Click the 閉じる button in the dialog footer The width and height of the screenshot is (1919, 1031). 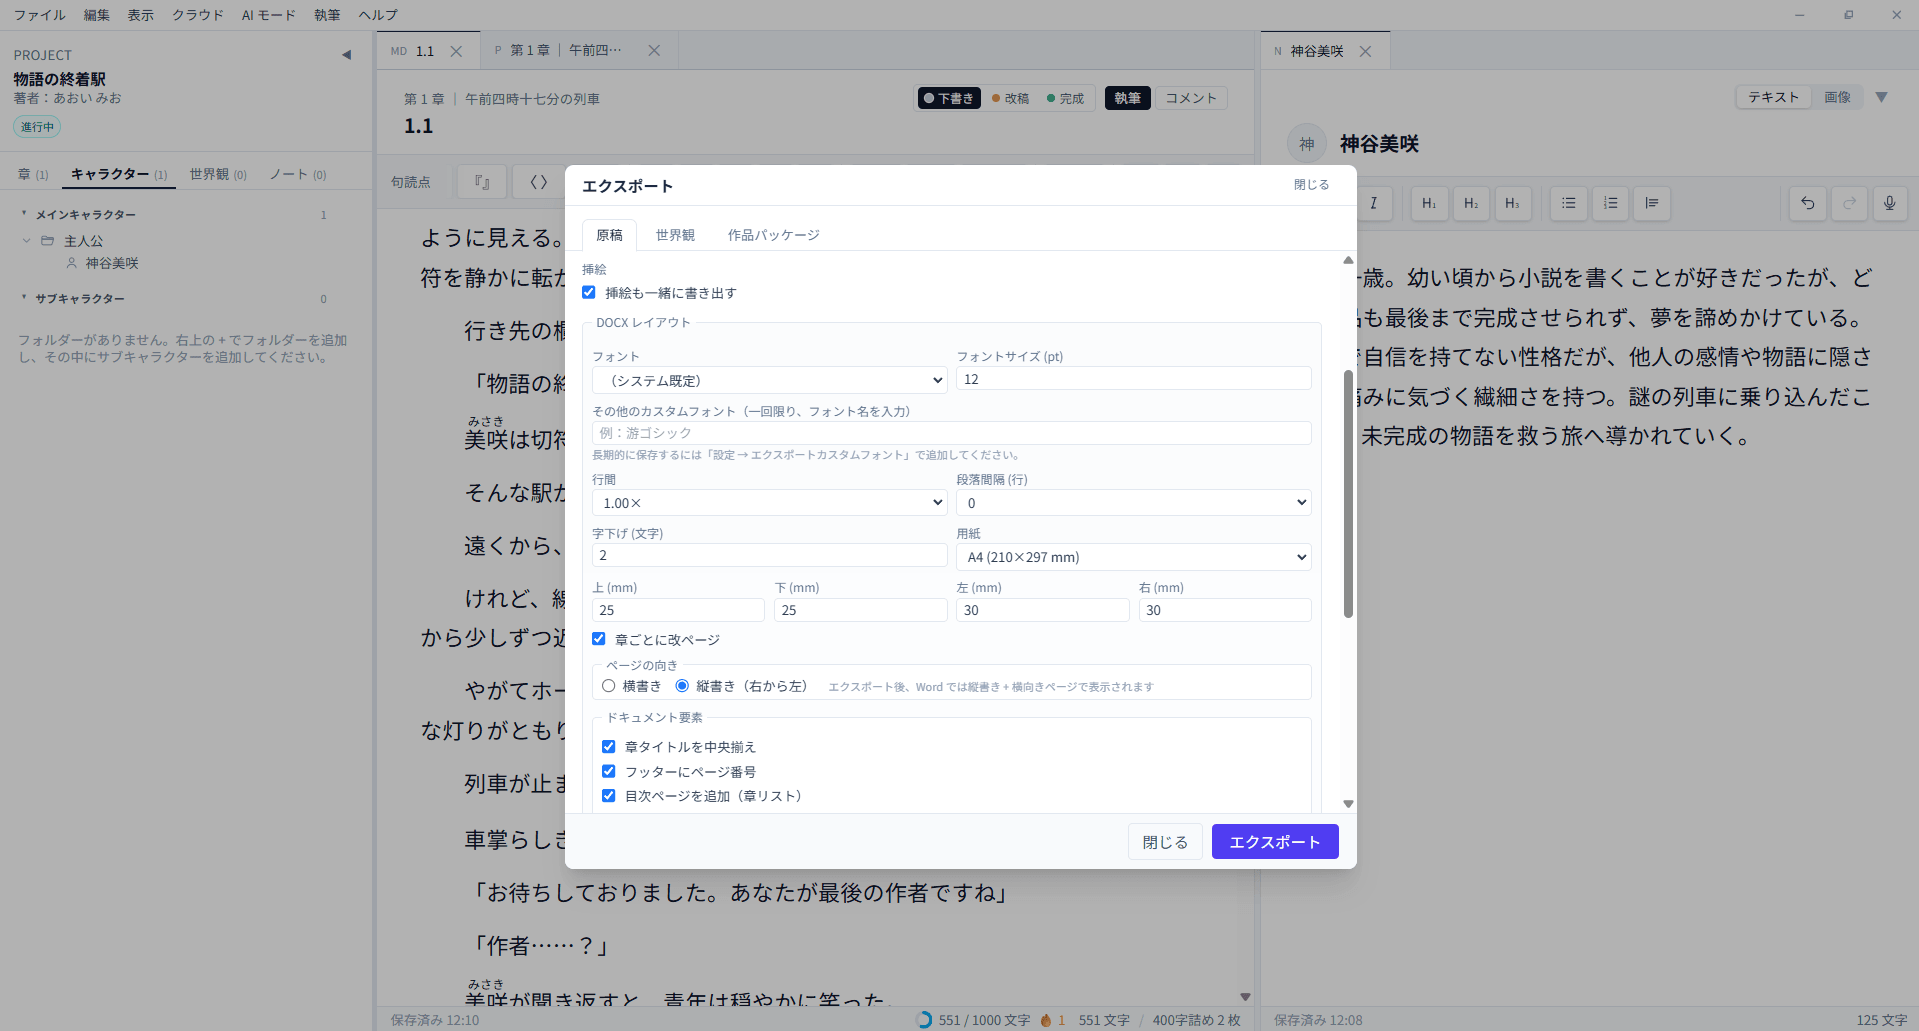point(1165,842)
